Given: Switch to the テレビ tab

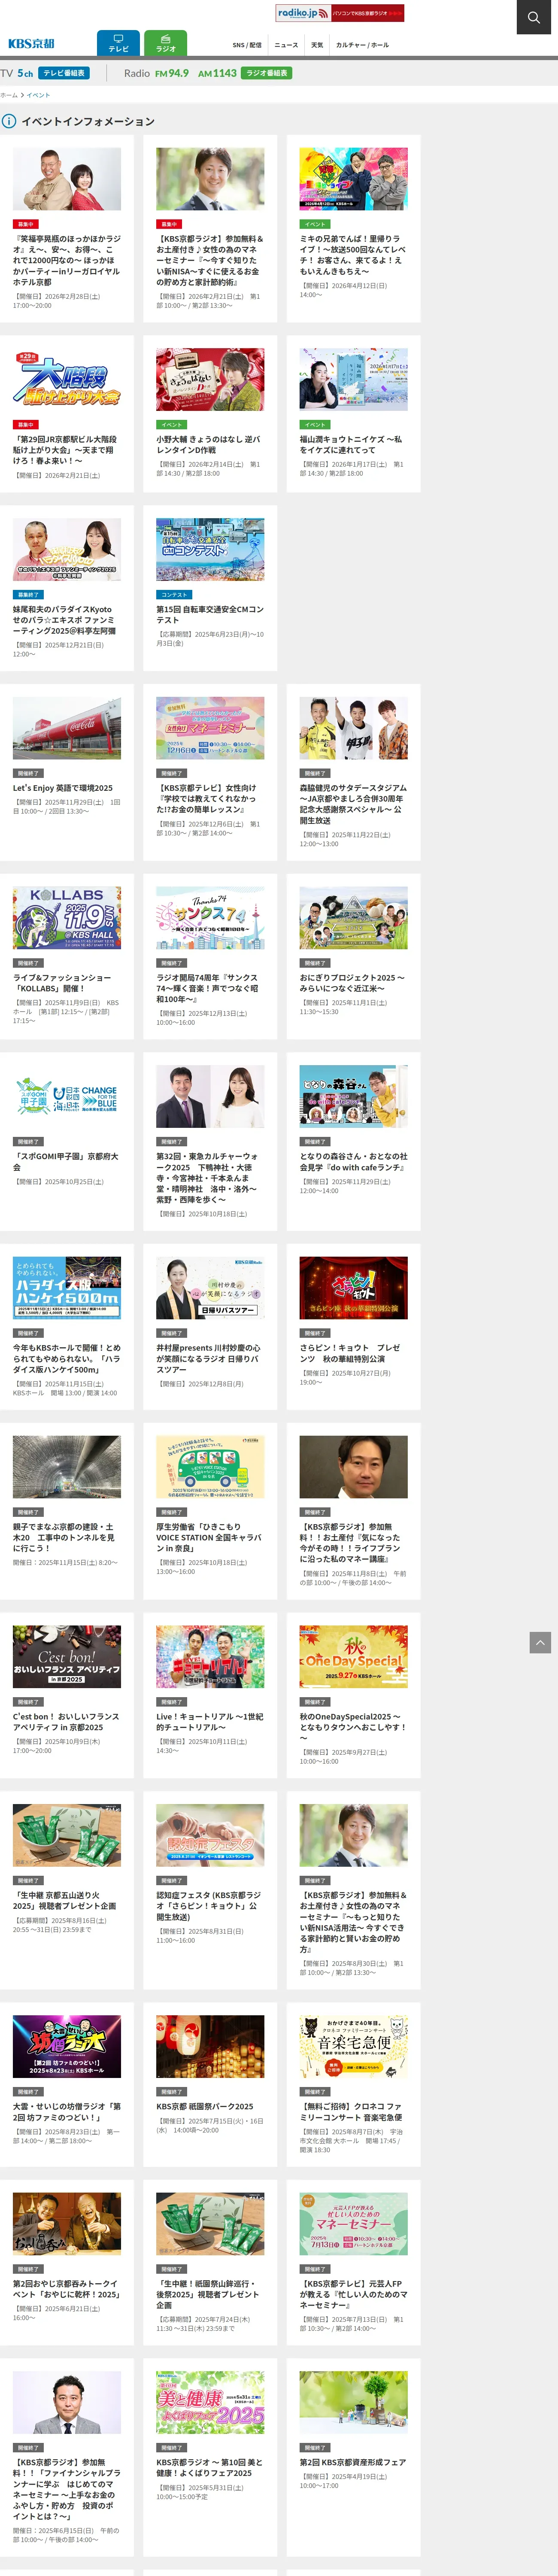Looking at the screenshot, I should (x=118, y=43).
